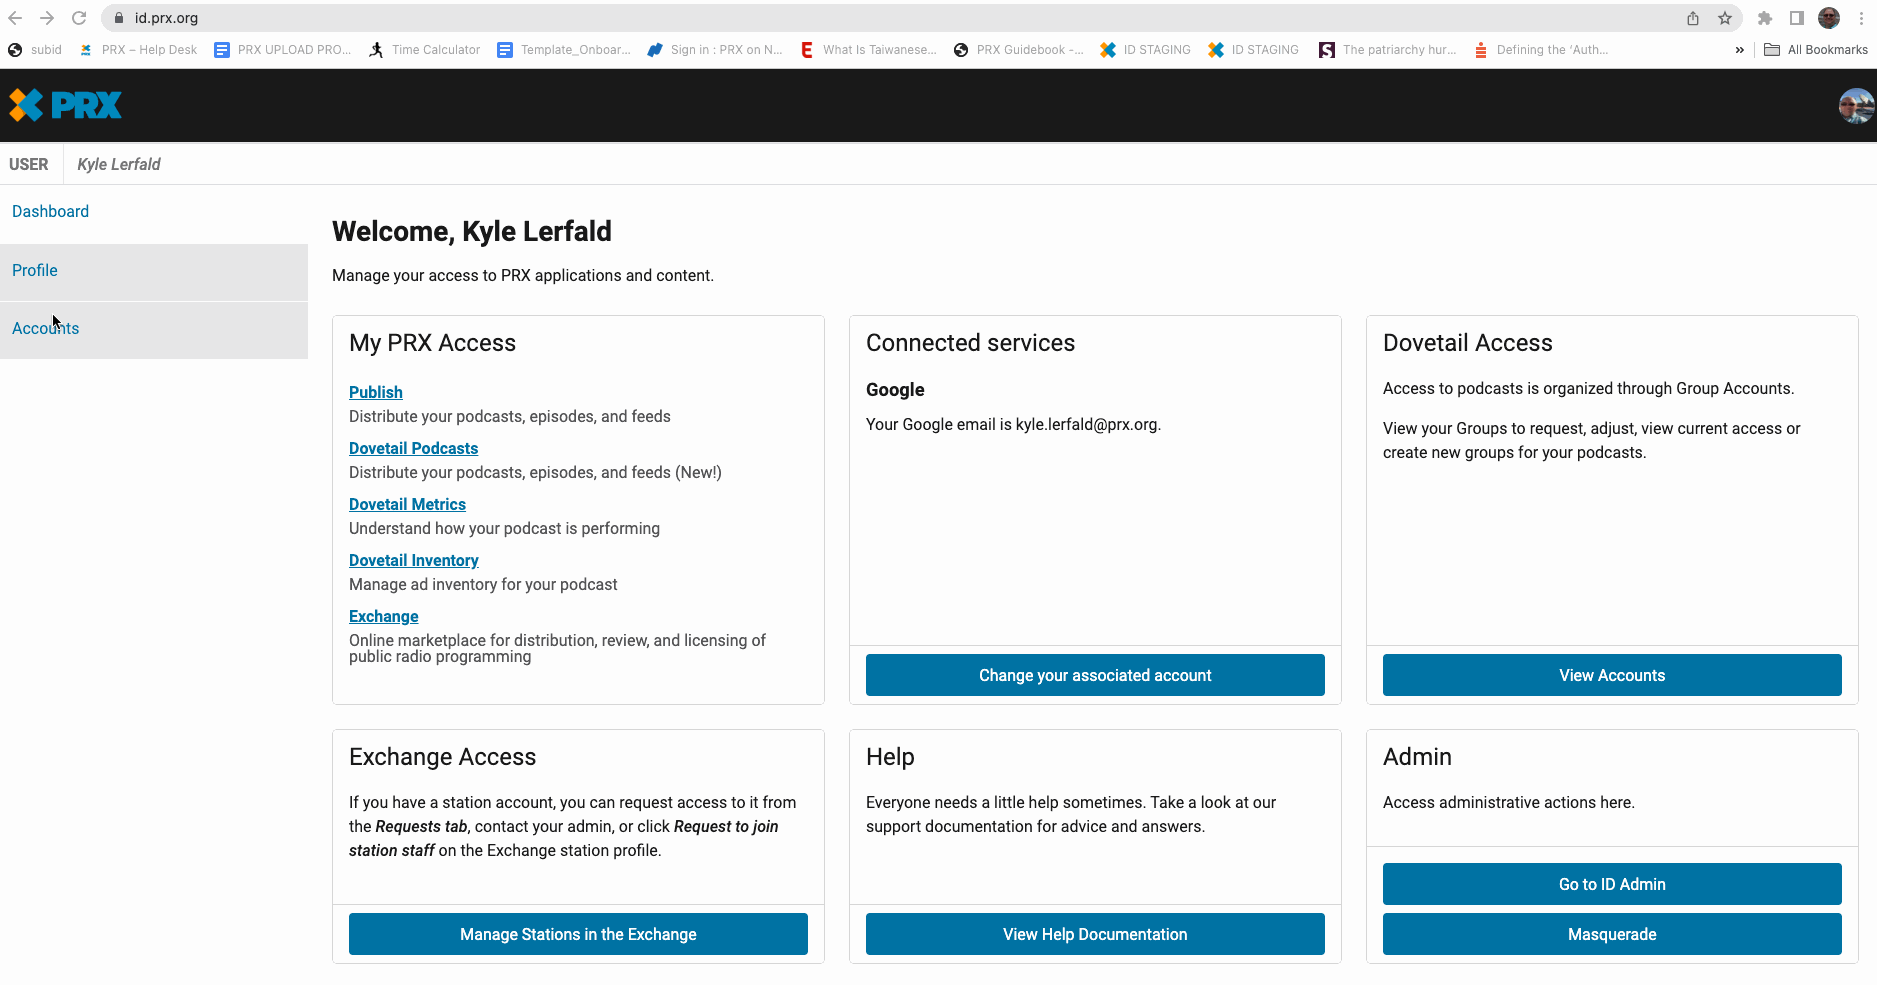
Task: Bookmark this page with star icon
Action: [1725, 18]
